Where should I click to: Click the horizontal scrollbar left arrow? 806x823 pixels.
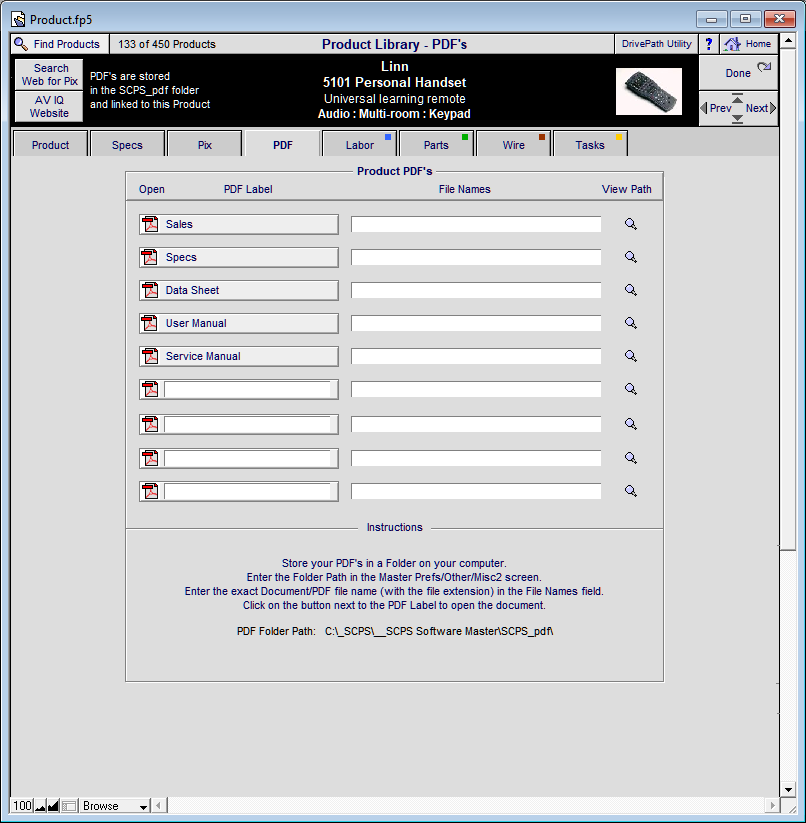[x=158, y=805]
